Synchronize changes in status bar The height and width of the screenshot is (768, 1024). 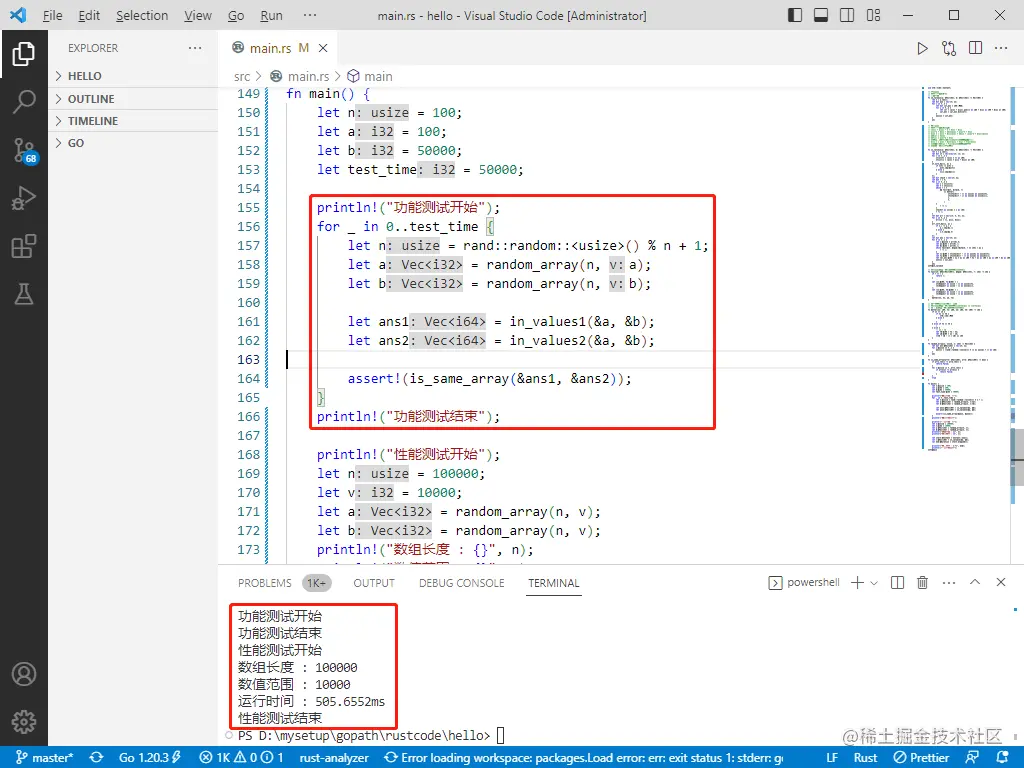(x=97, y=758)
